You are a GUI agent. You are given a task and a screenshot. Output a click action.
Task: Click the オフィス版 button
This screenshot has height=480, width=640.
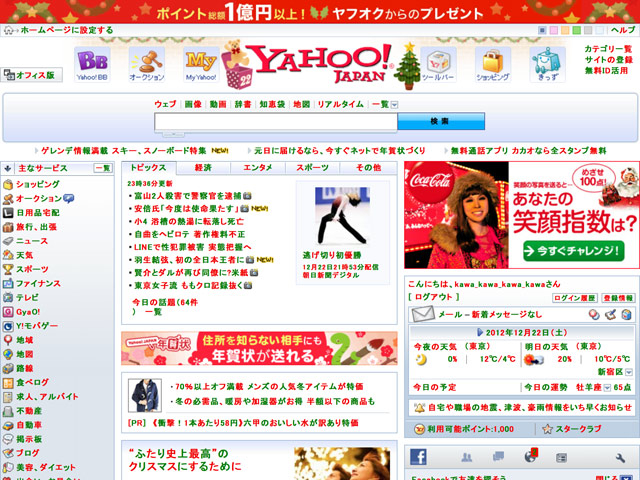tap(31, 75)
